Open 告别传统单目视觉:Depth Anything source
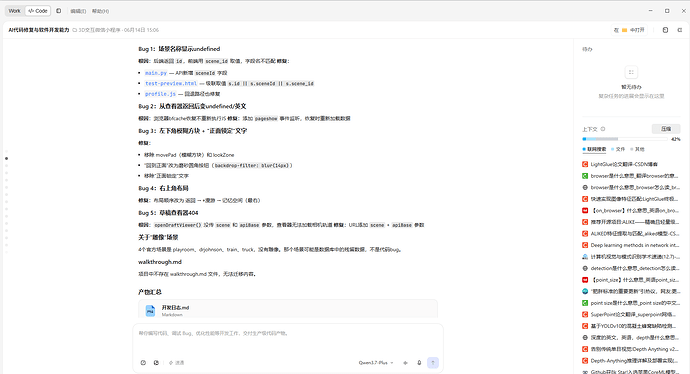Screen dimensions: 690x374 [631, 349]
